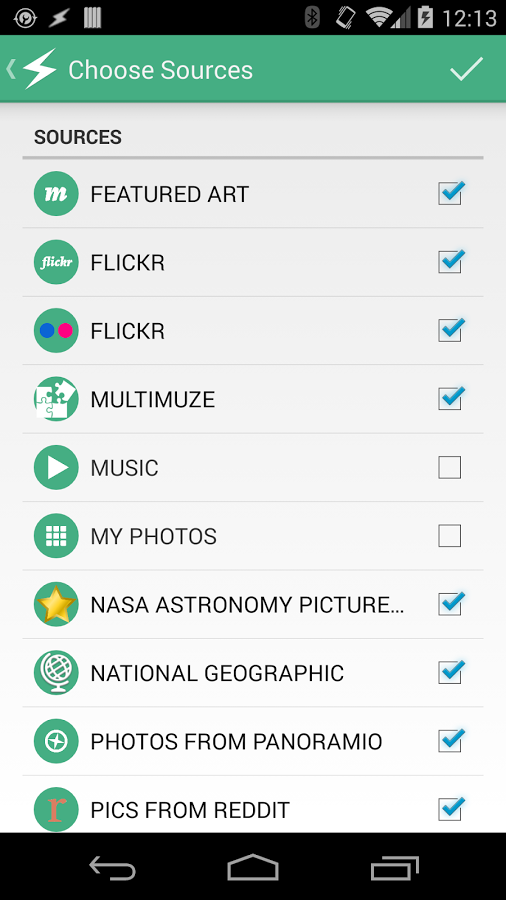Tap the Reddit 'r' source icon
The height and width of the screenshot is (900, 506).
click(x=56, y=809)
